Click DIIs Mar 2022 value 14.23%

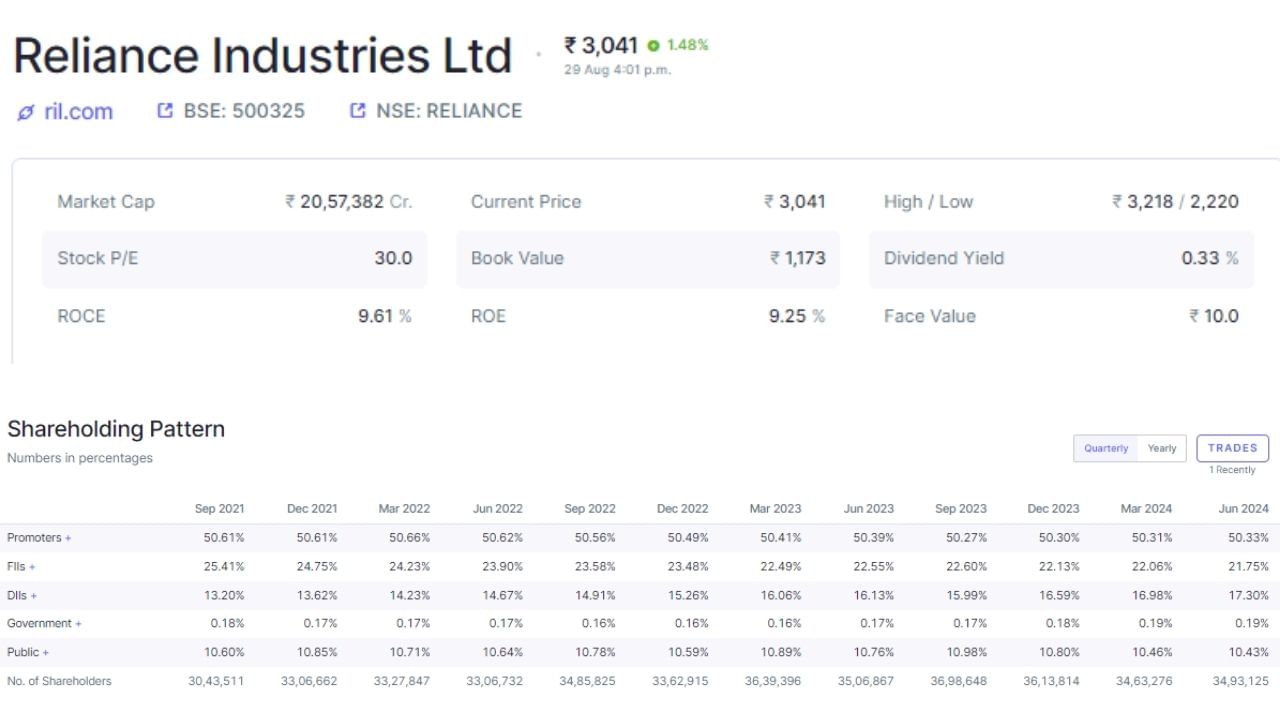[x=410, y=595]
